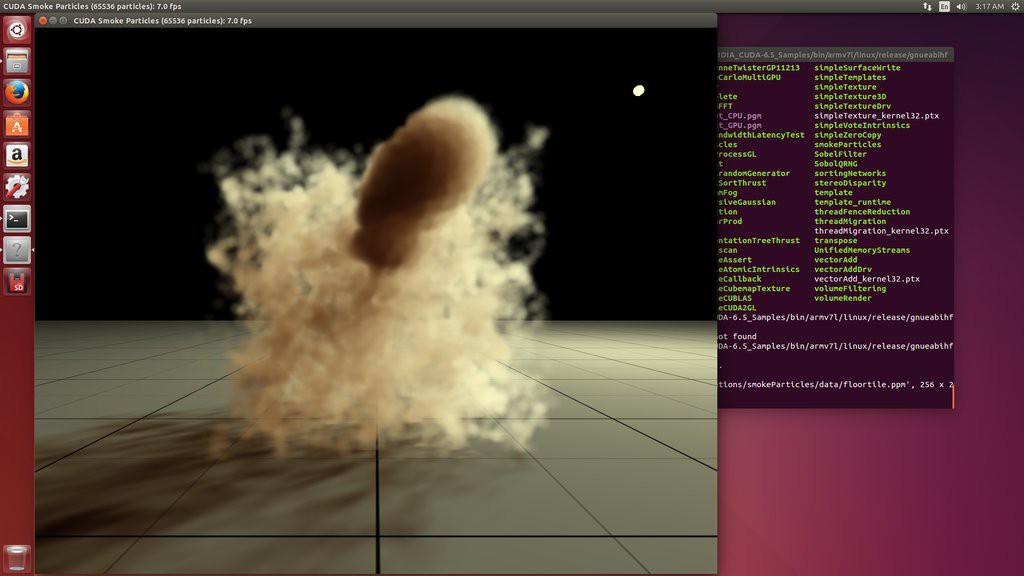Open the Files manager from the launcher
Screen dimensions: 1024x576
coord(17,61)
